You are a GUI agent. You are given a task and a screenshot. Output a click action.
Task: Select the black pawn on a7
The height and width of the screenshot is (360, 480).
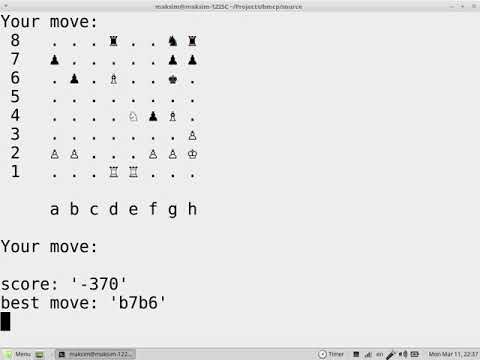click(x=55, y=60)
